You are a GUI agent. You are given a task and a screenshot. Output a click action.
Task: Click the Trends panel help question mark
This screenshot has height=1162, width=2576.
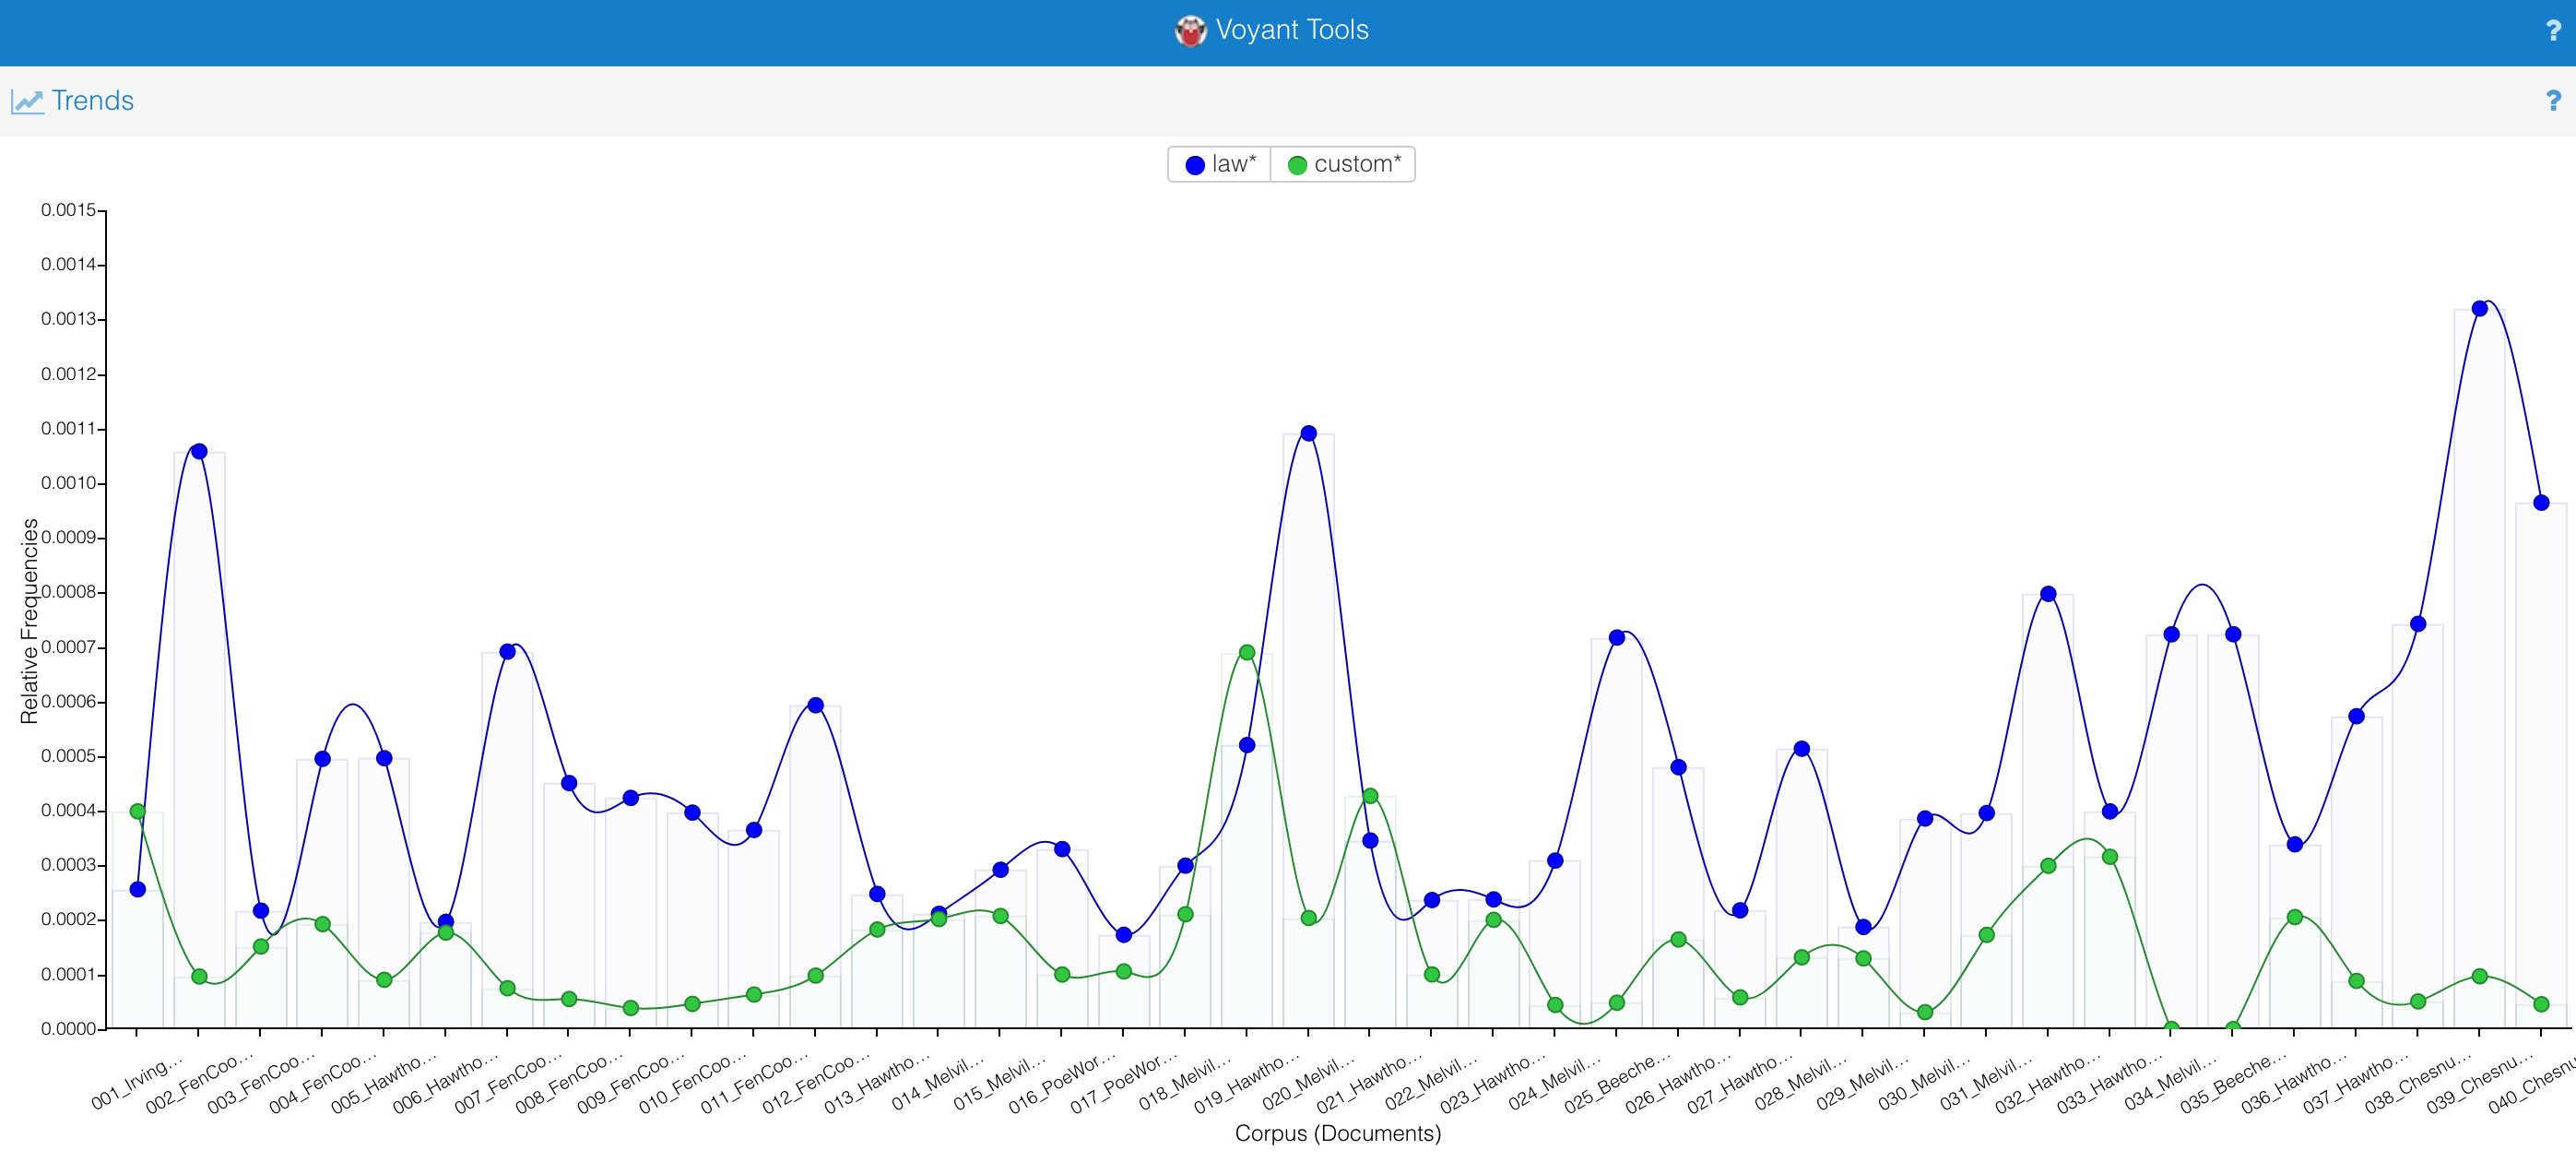(x=2553, y=101)
